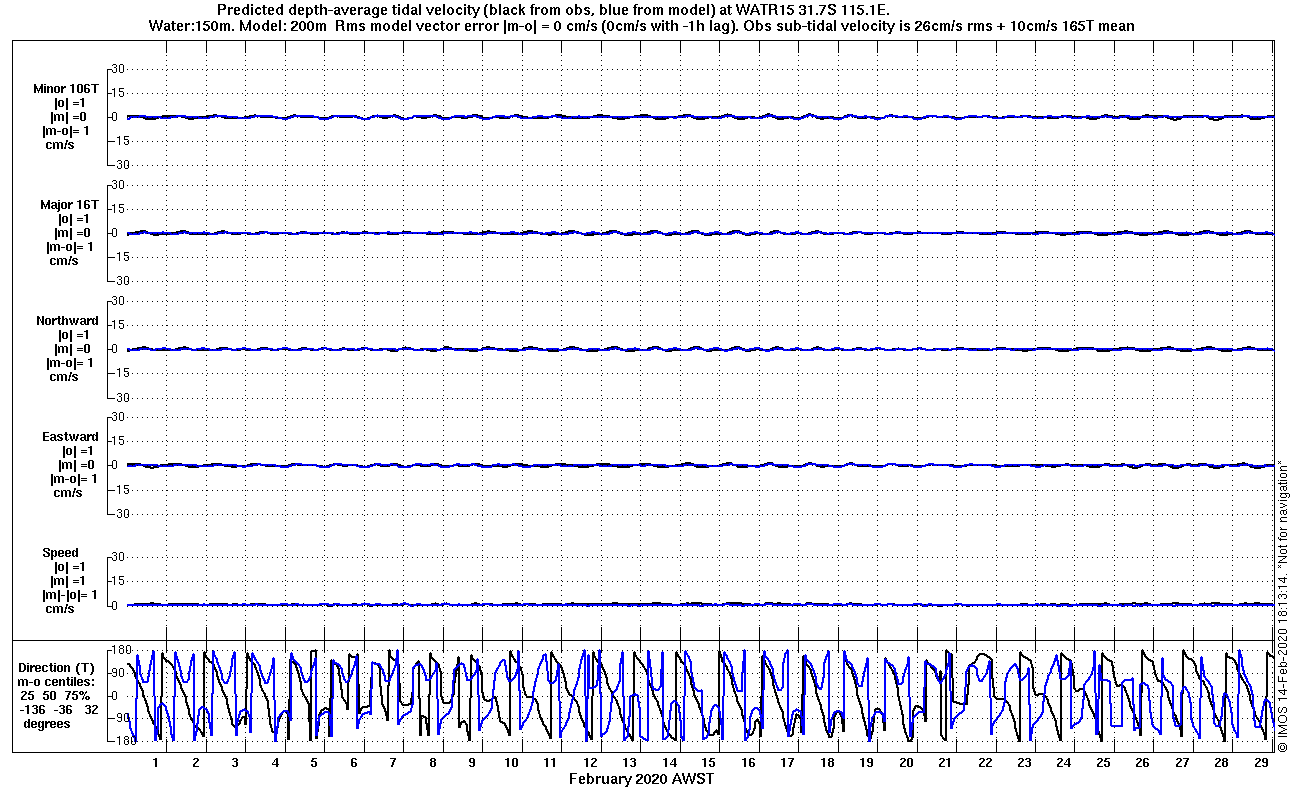The height and width of the screenshot is (800, 1300).
Task: Click the '|o| =1' text under Northward
Action: pos(73,335)
